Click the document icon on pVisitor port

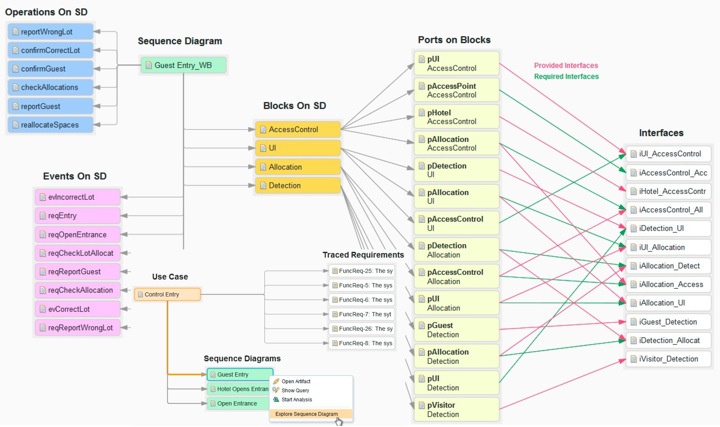(421, 403)
